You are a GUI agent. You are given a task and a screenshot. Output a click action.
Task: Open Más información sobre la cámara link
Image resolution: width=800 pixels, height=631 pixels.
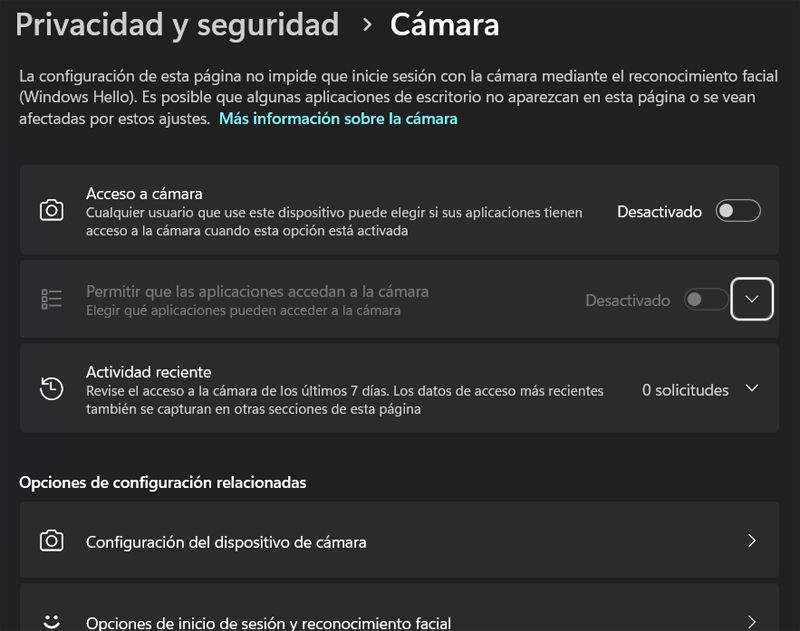(338, 118)
